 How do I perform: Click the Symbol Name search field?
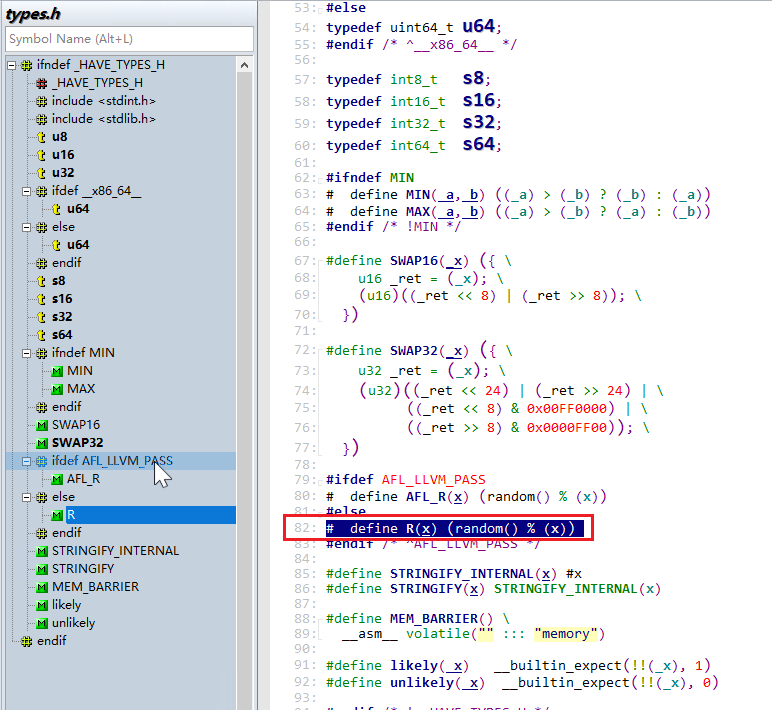tap(129, 39)
